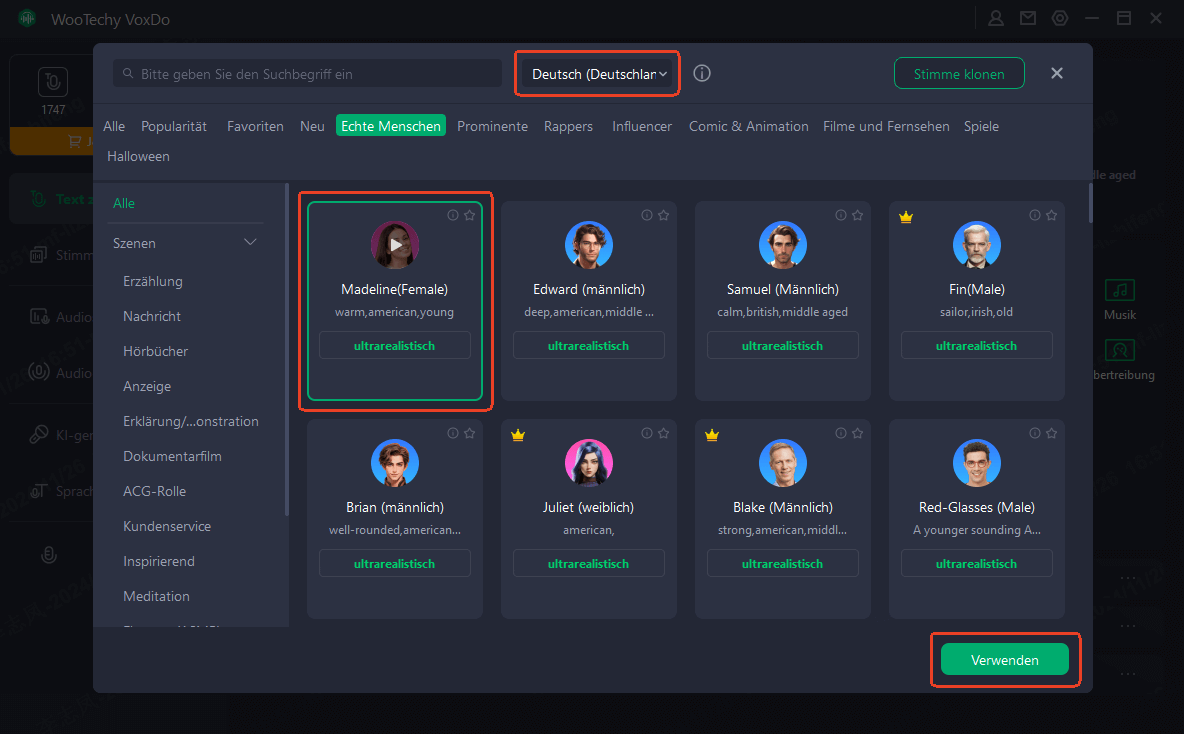1184x734 pixels.
Task: Select the Juliet (weiblich) avatar
Action: (589, 463)
